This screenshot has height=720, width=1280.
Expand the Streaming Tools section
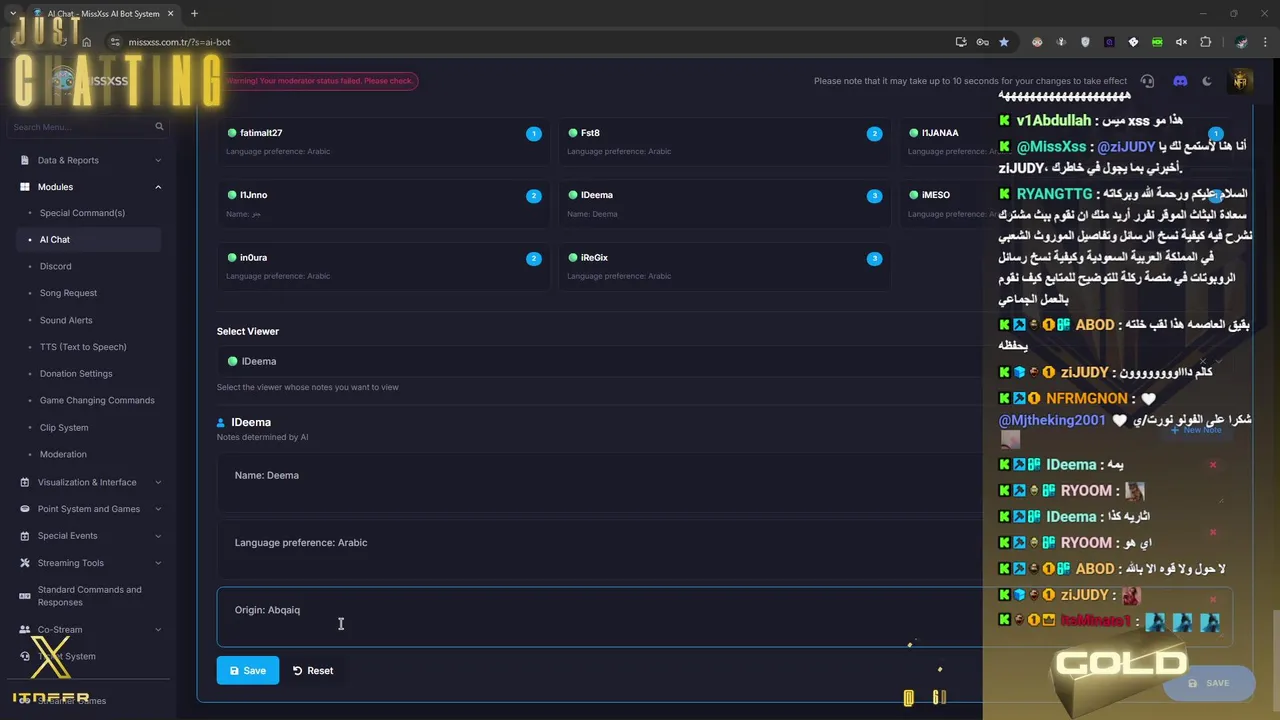coord(158,563)
